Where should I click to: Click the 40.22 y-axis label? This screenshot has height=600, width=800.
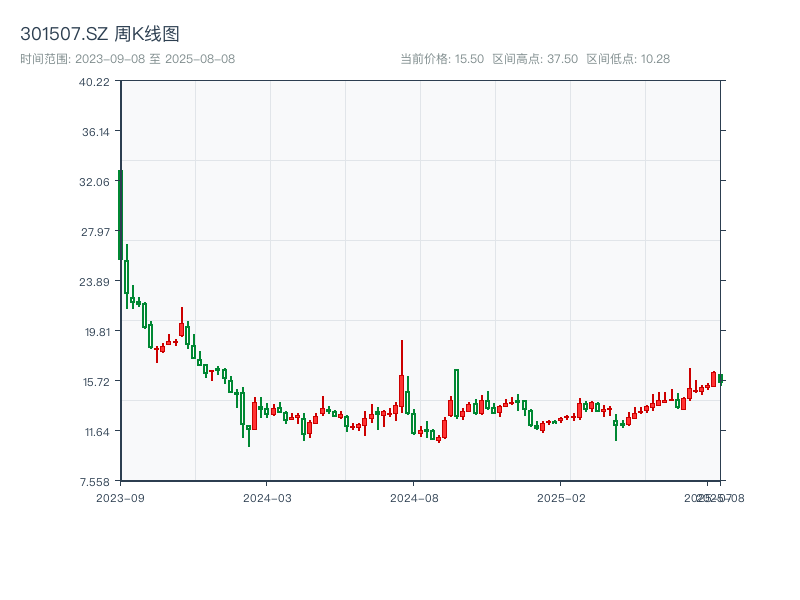click(x=95, y=82)
